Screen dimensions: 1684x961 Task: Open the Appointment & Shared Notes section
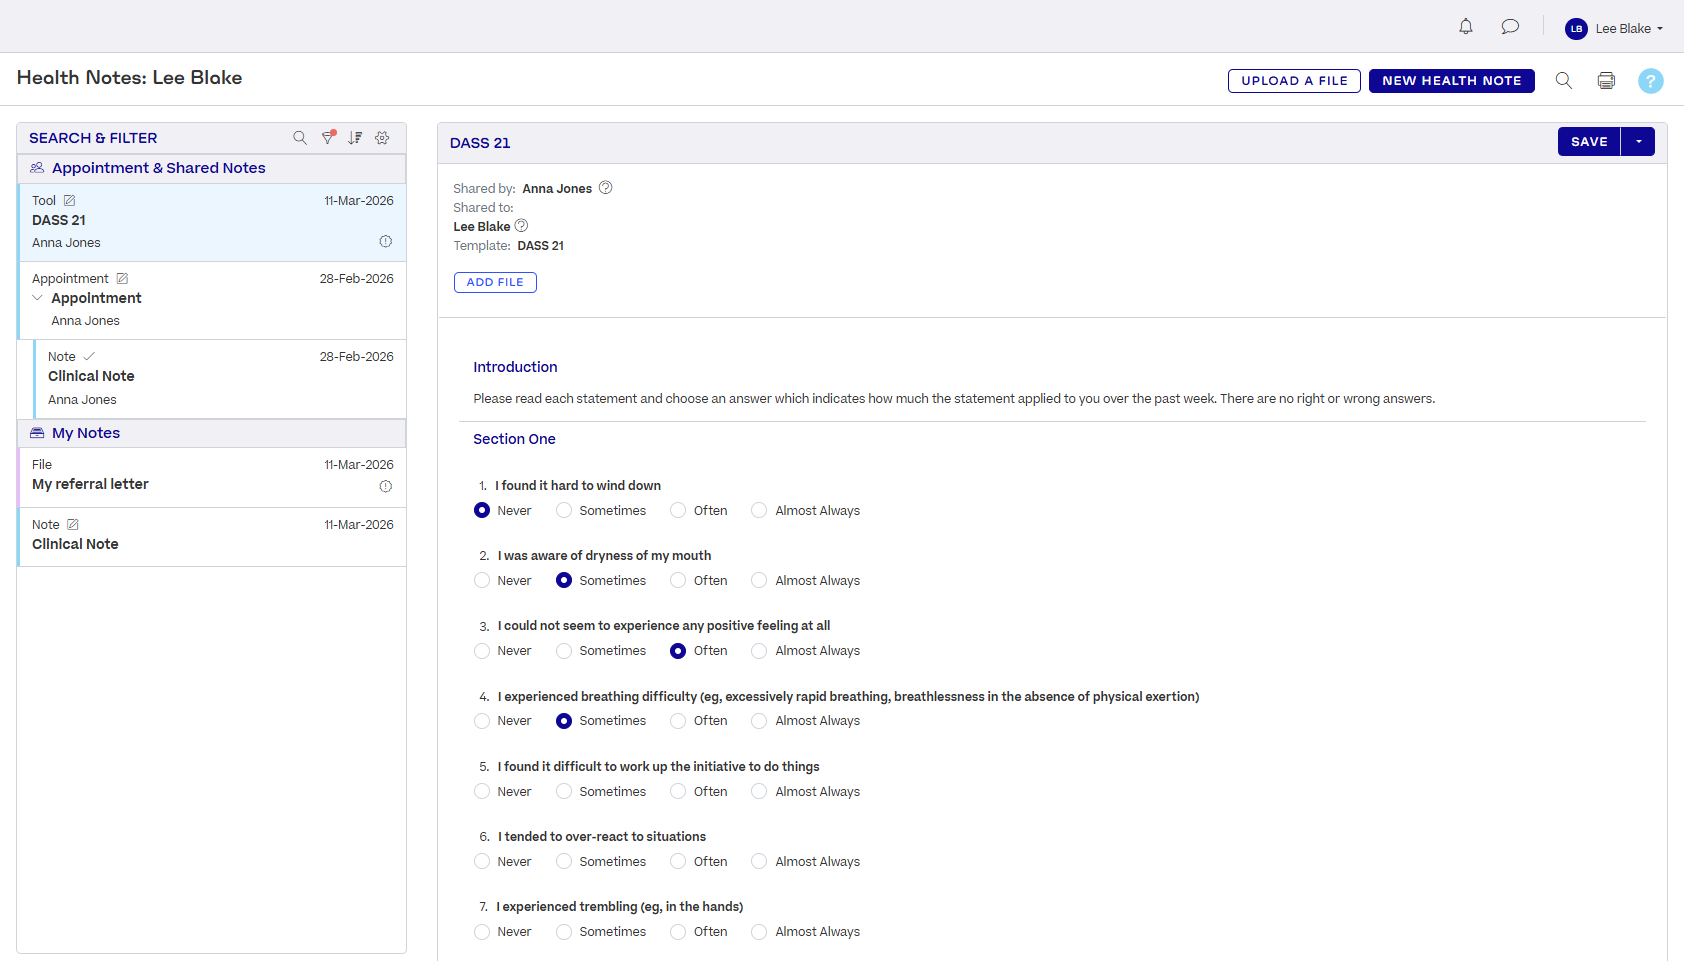pyautogui.click(x=158, y=168)
